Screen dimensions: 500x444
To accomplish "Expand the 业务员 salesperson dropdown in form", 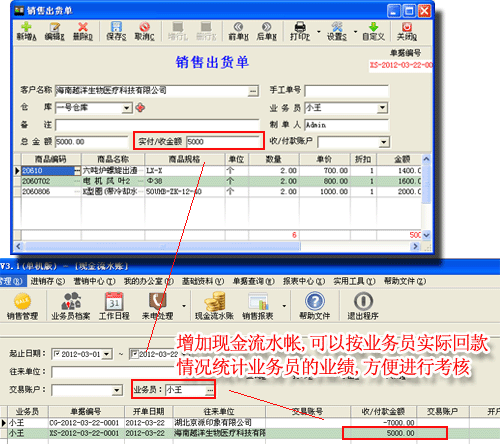I will pos(382,108).
